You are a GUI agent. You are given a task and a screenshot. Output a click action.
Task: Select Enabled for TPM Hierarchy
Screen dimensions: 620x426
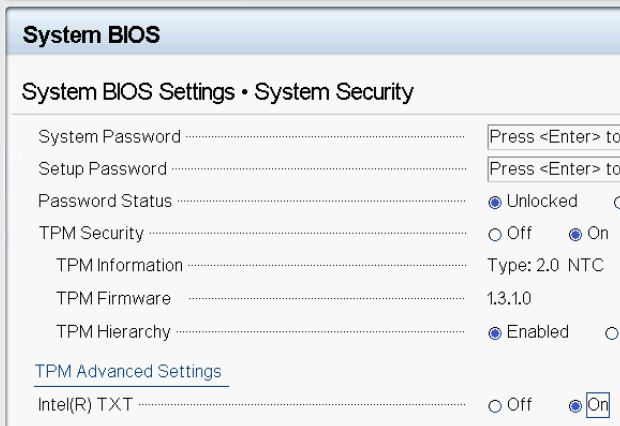pyautogui.click(x=495, y=333)
